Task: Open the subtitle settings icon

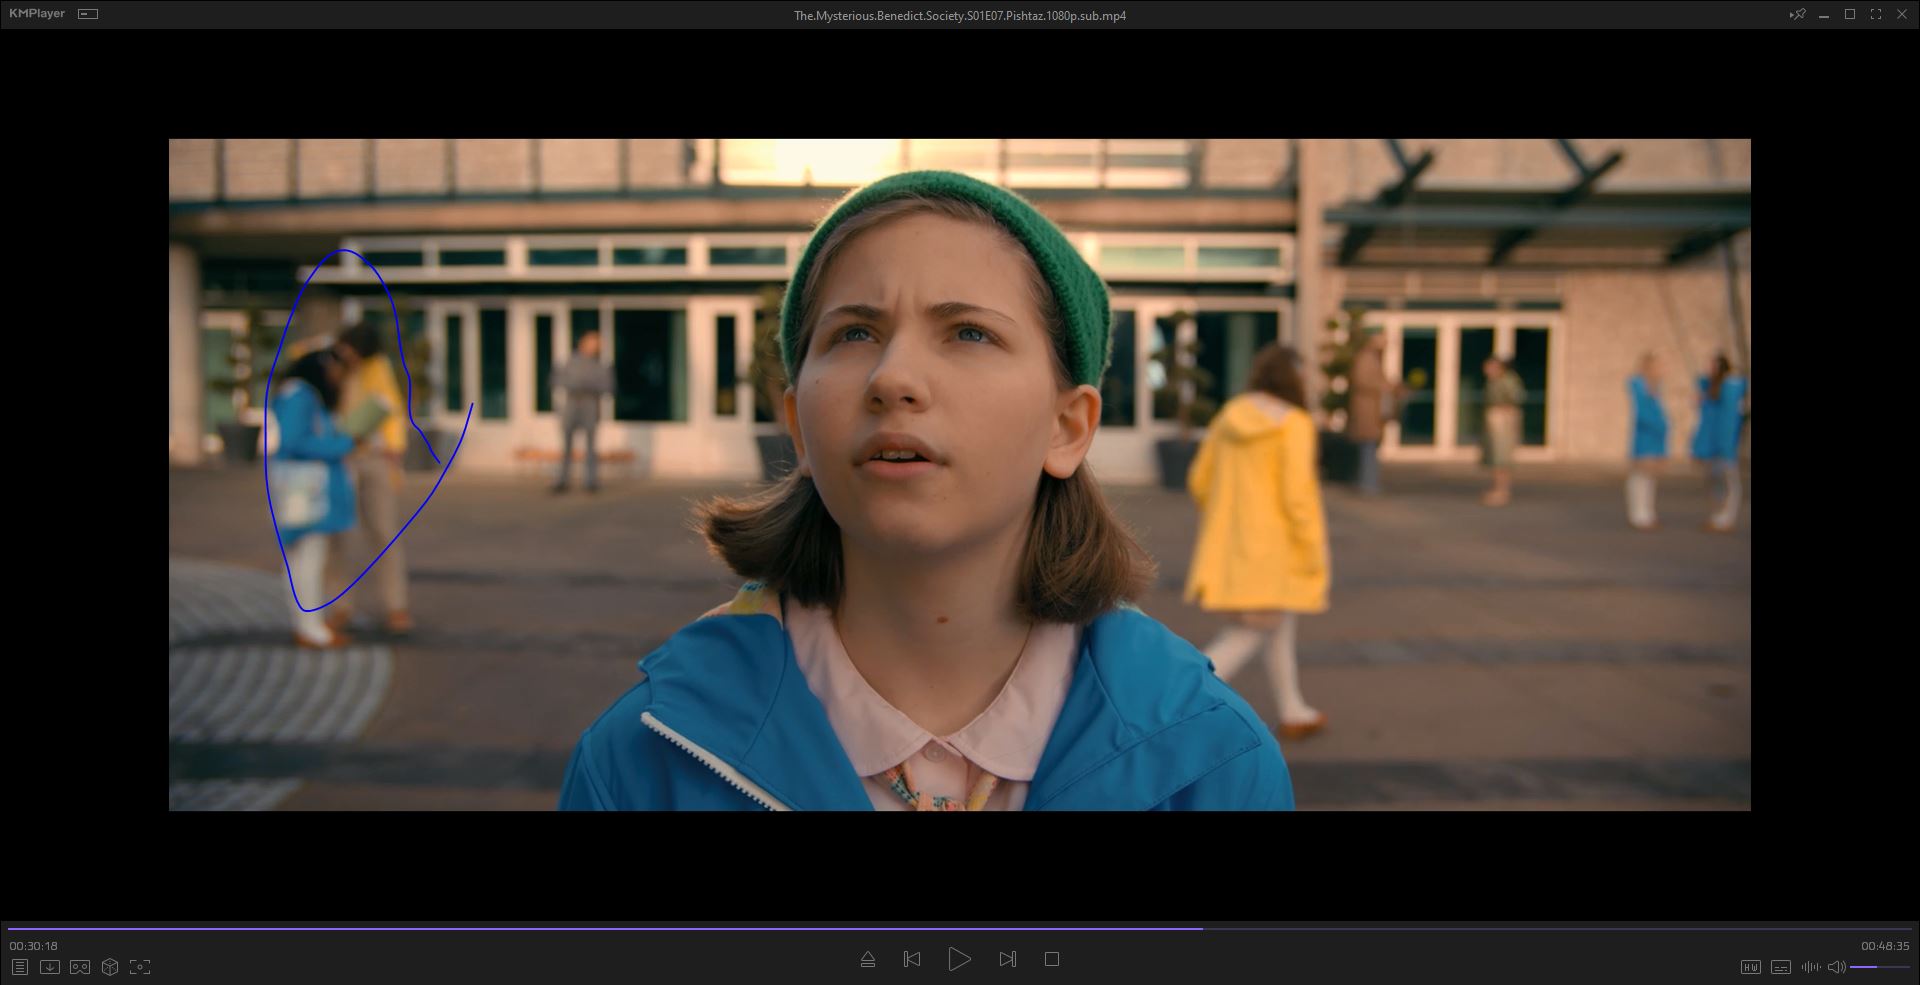Action: [x=1780, y=967]
